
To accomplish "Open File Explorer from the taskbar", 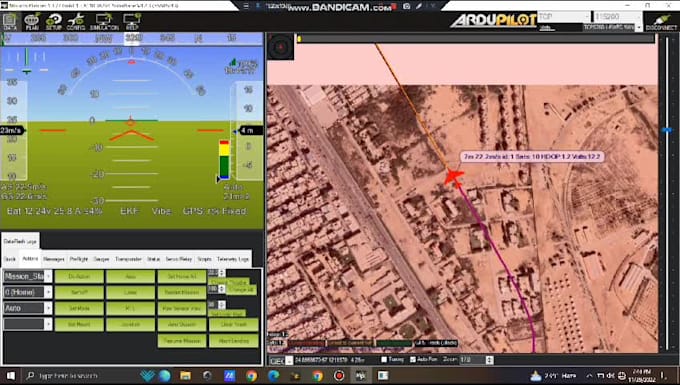I will pyautogui.click(x=186, y=375).
